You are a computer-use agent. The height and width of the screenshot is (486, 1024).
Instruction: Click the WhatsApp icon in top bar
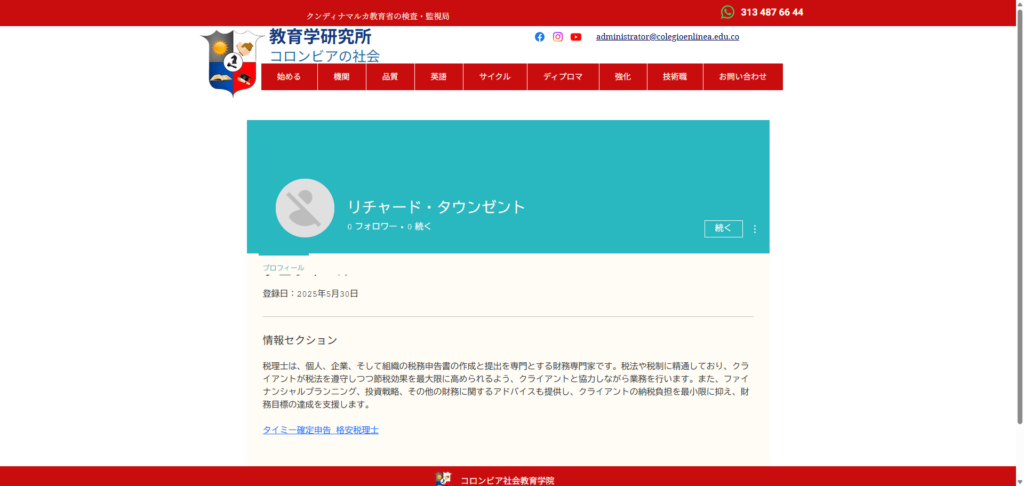pyautogui.click(x=727, y=12)
